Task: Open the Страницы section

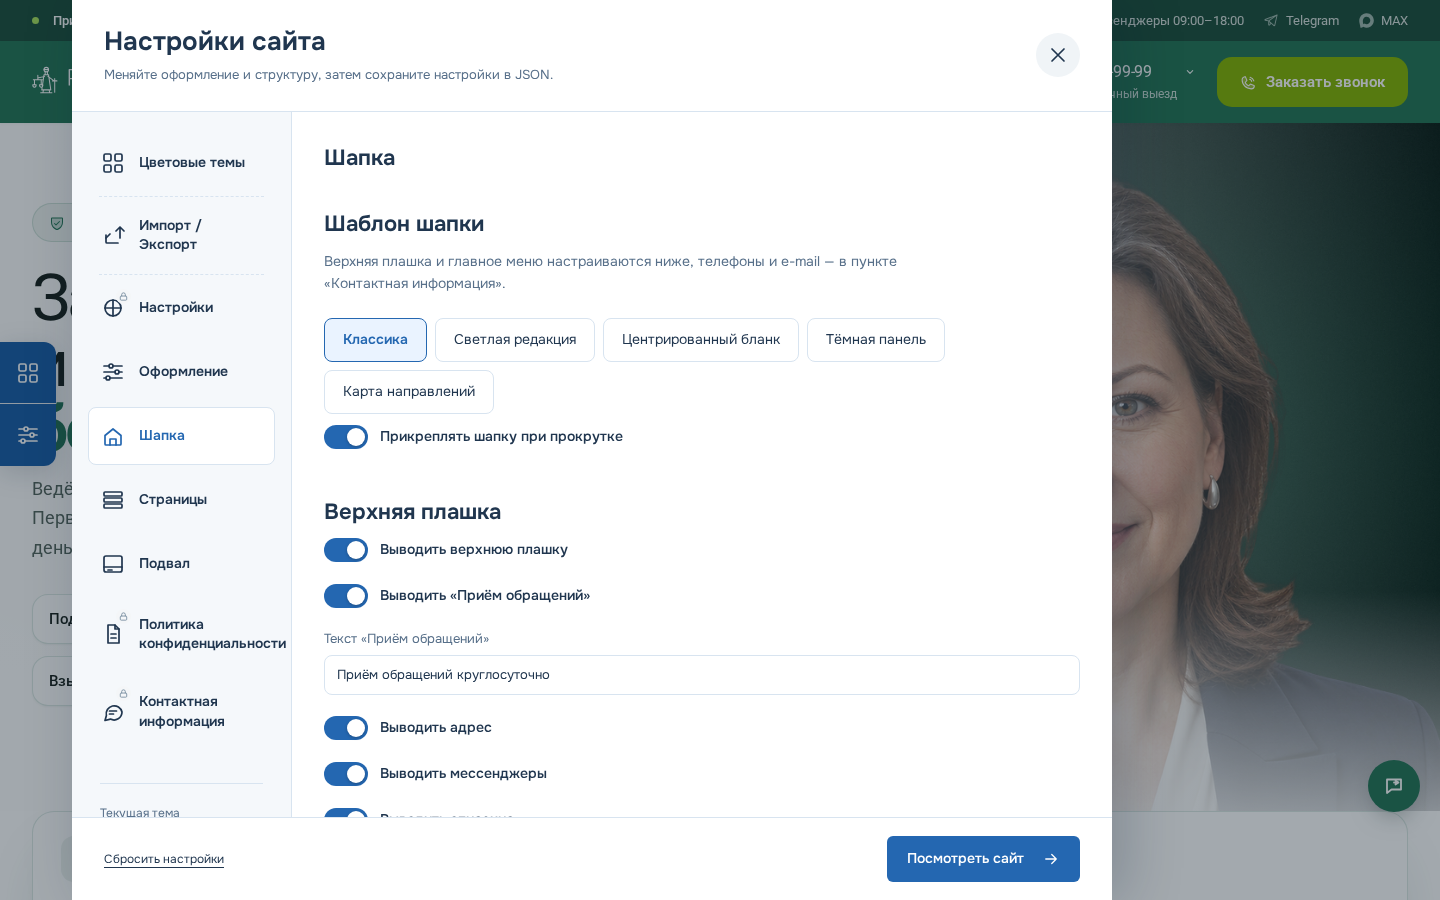Action: [181, 500]
